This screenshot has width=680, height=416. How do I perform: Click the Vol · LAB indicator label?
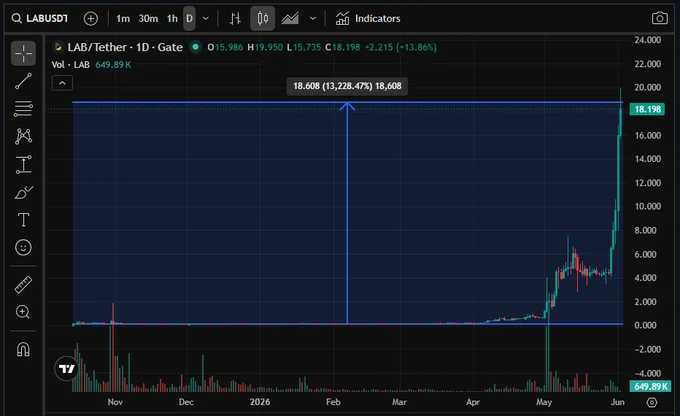pos(71,65)
